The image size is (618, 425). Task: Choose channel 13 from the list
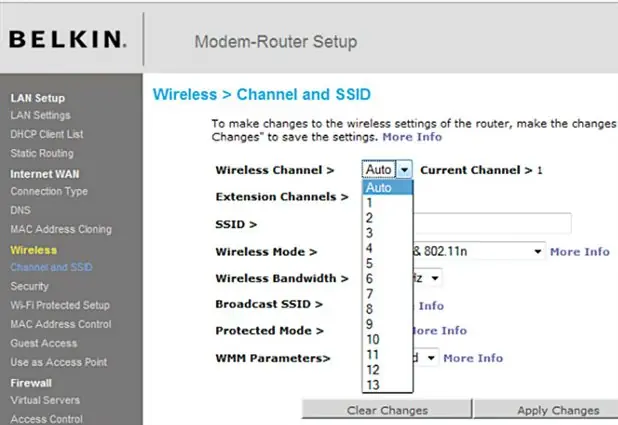[x=387, y=385]
